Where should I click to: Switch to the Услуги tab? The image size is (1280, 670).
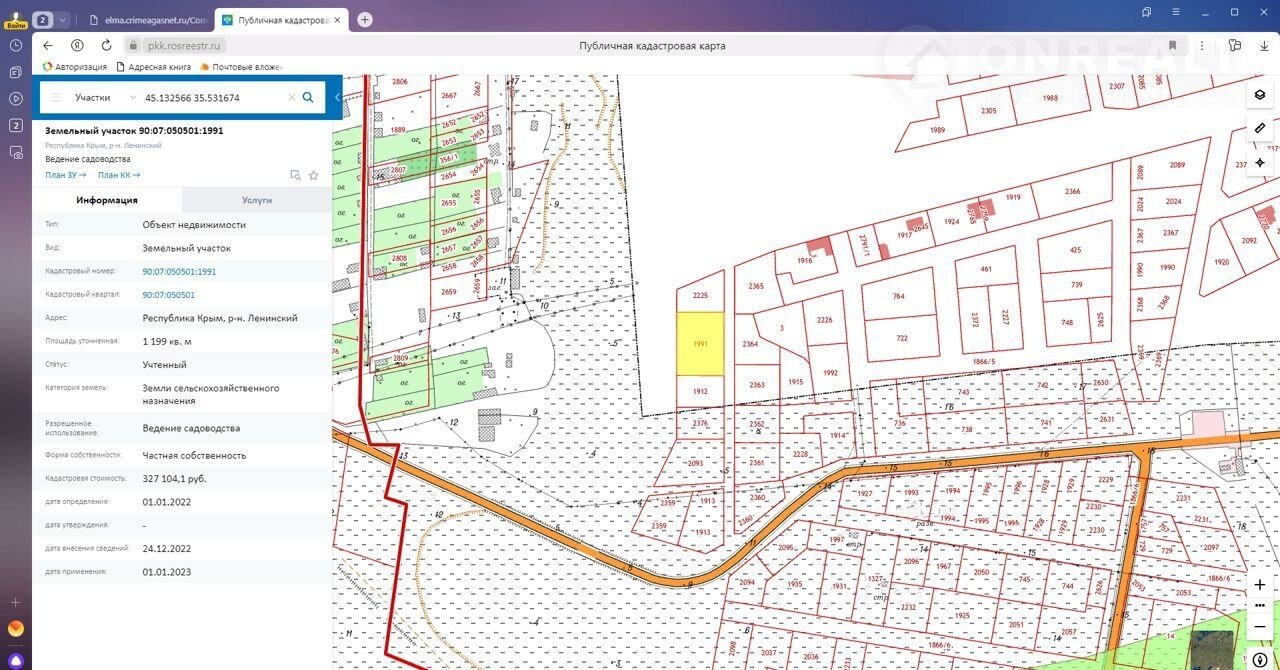[x=257, y=200]
